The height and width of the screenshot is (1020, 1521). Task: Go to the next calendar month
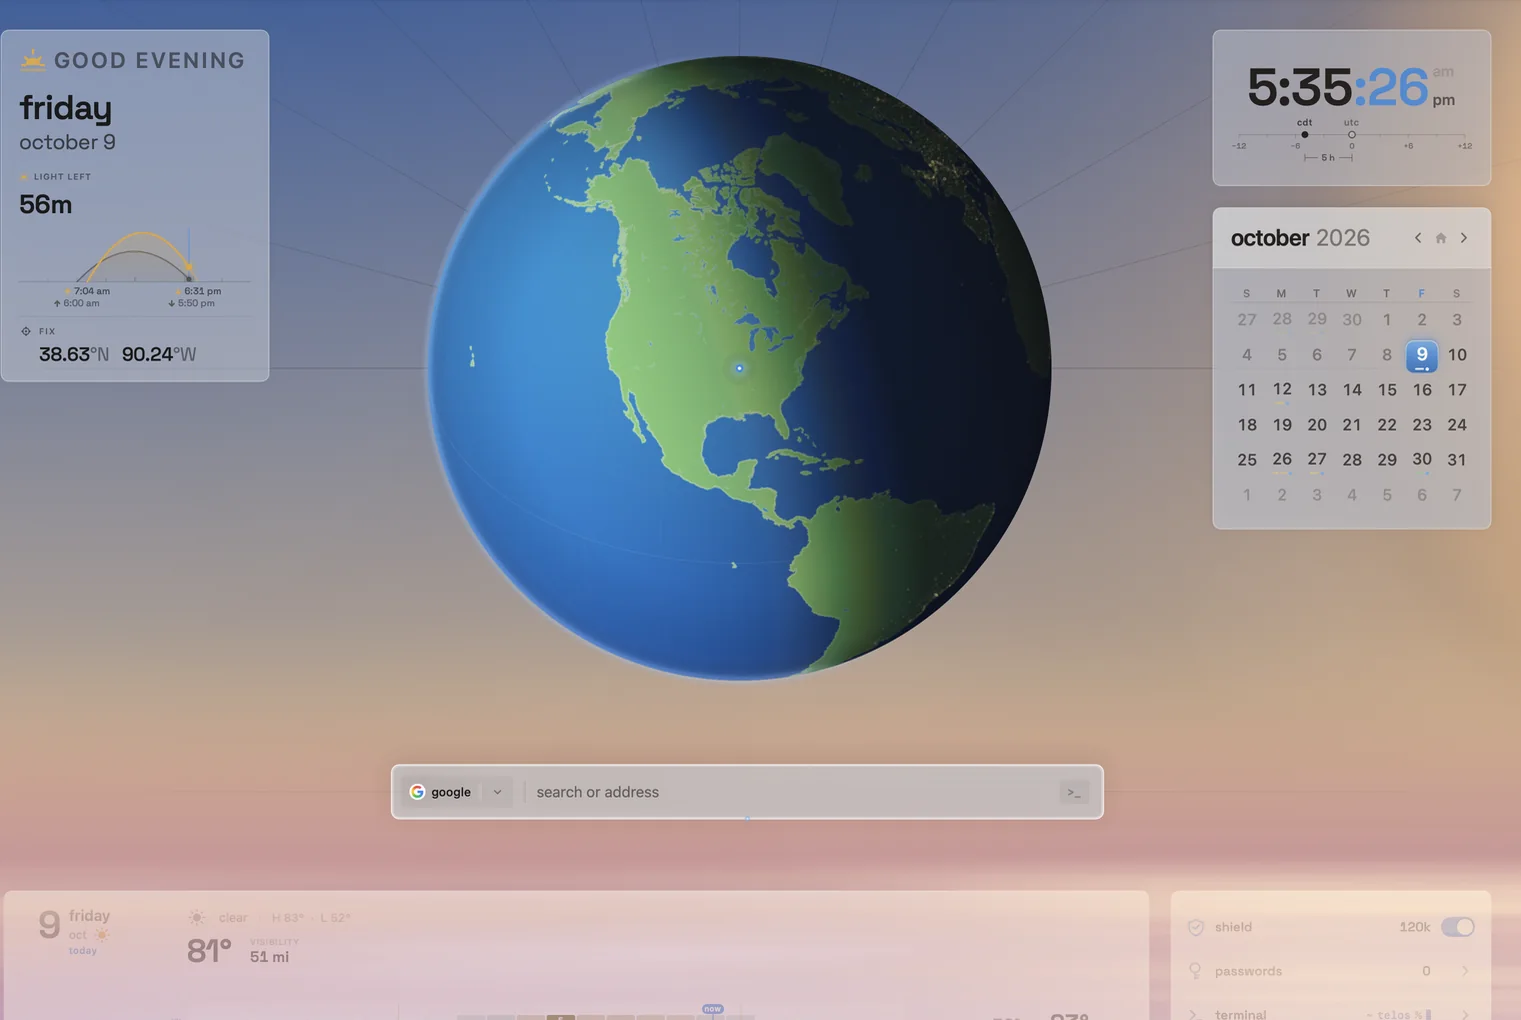pos(1464,238)
